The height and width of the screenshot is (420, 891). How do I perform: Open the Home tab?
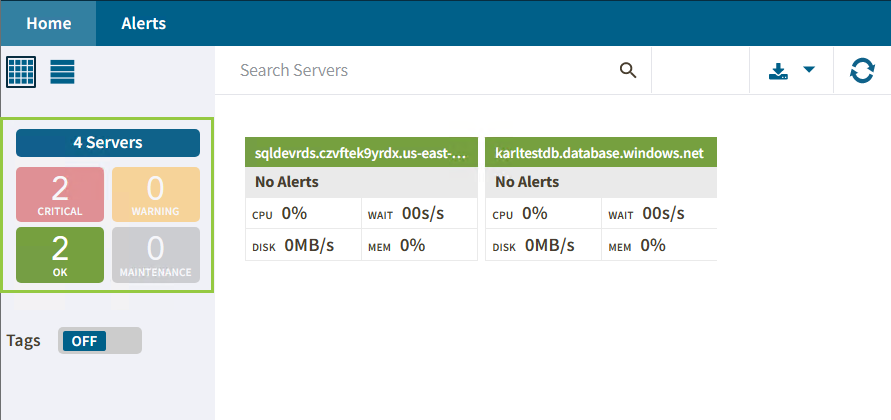[x=48, y=23]
